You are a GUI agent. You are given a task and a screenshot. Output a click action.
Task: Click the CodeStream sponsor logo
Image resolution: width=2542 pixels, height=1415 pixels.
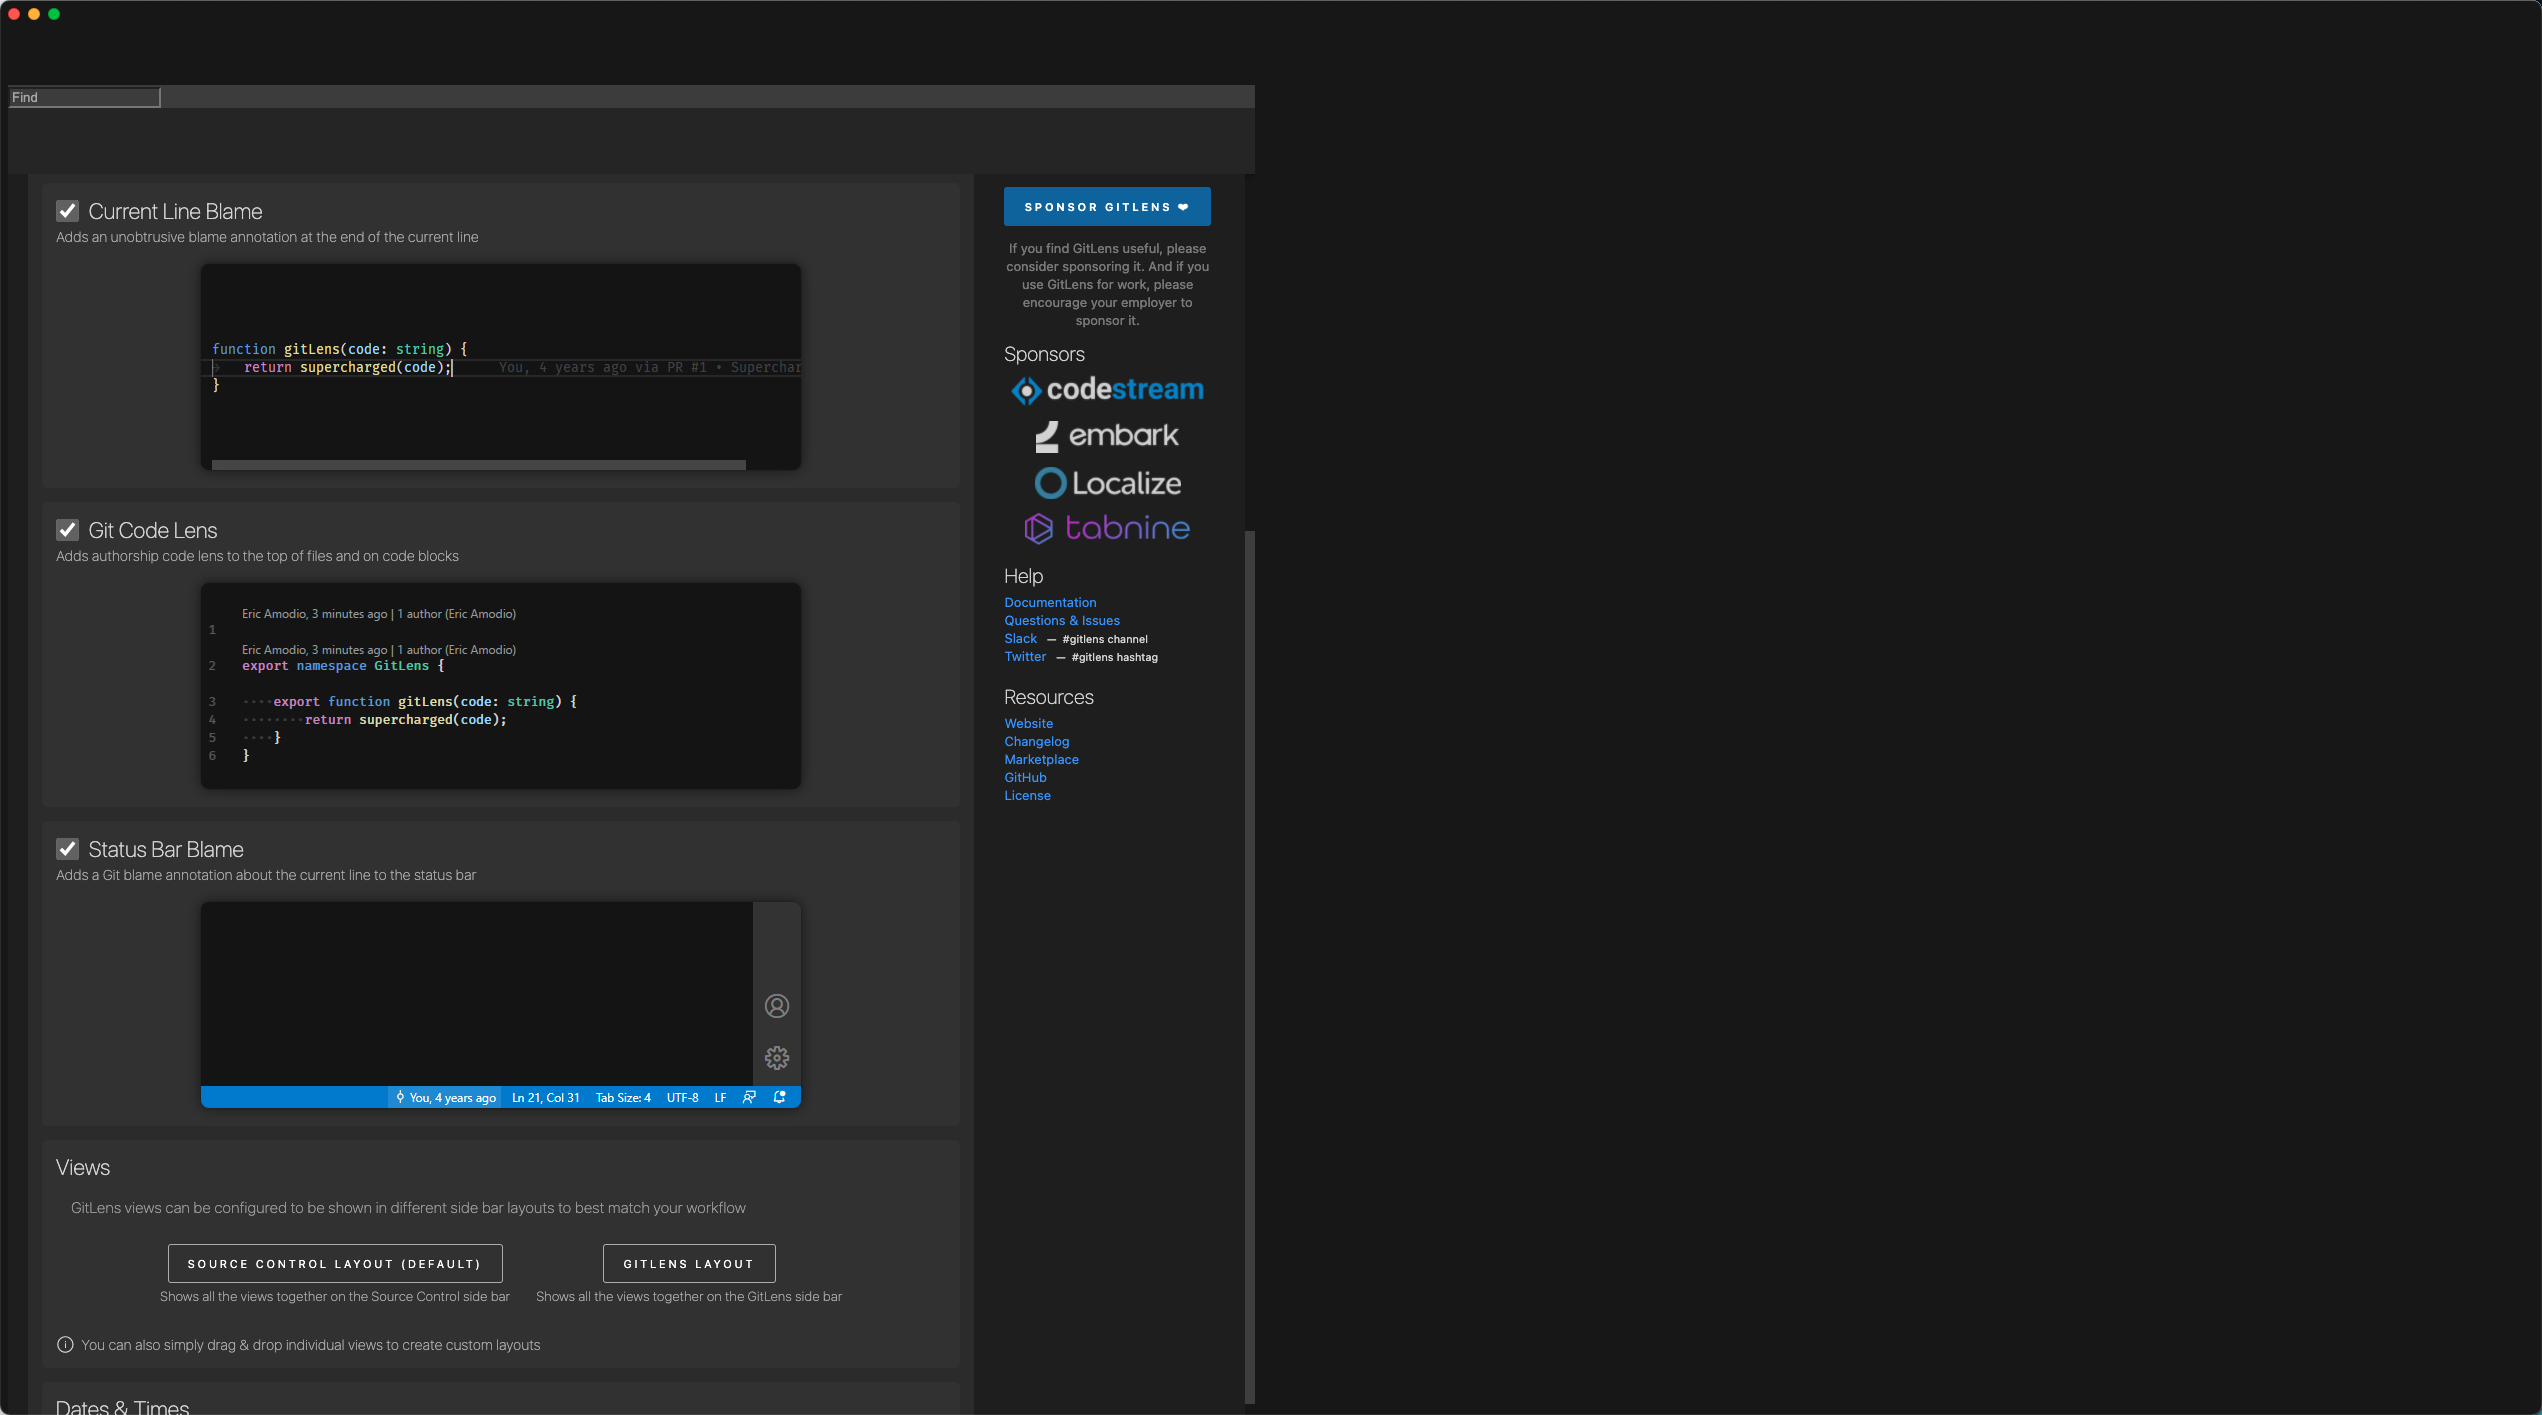click(1107, 390)
